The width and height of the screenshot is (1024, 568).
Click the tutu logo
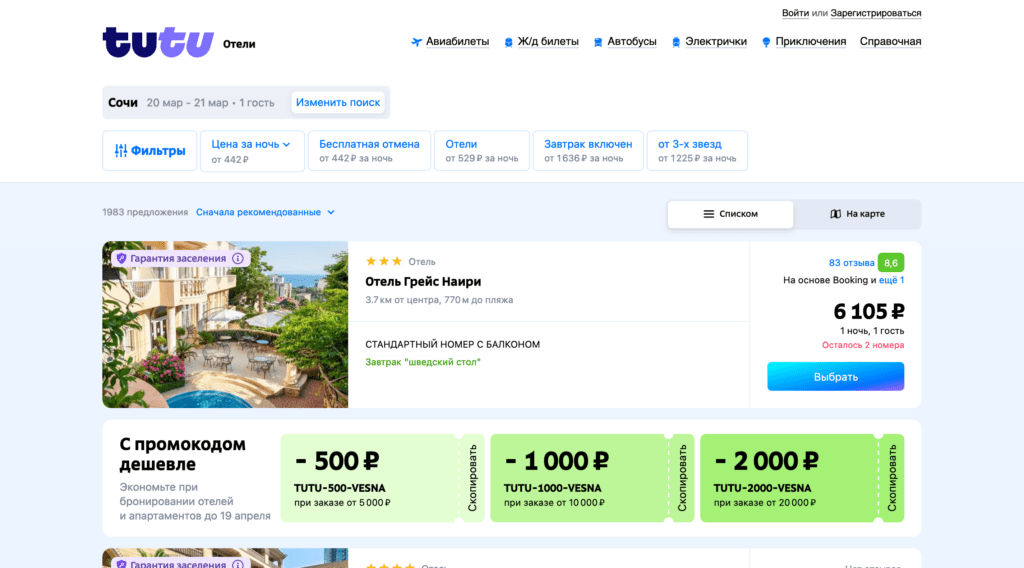tap(158, 42)
